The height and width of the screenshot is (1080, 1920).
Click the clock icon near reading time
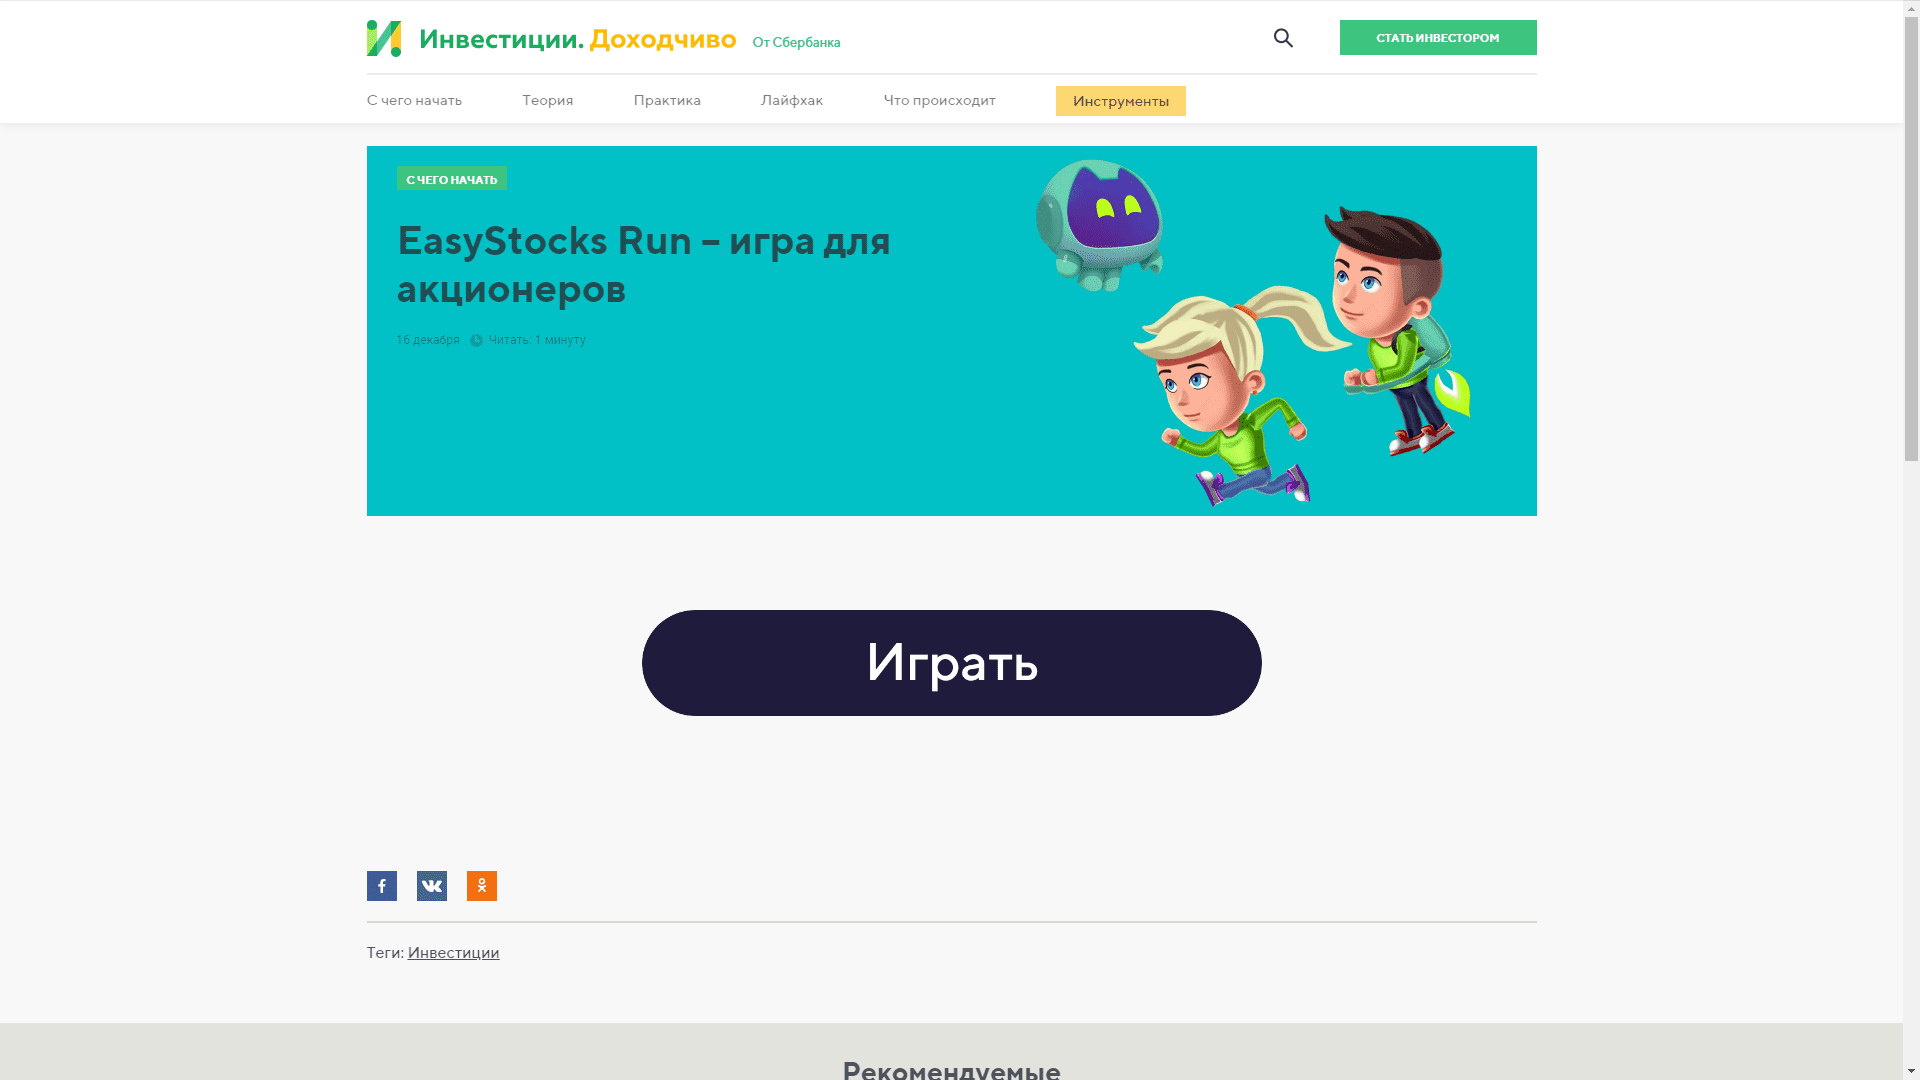pyautogui.click(x=476, y=341)
